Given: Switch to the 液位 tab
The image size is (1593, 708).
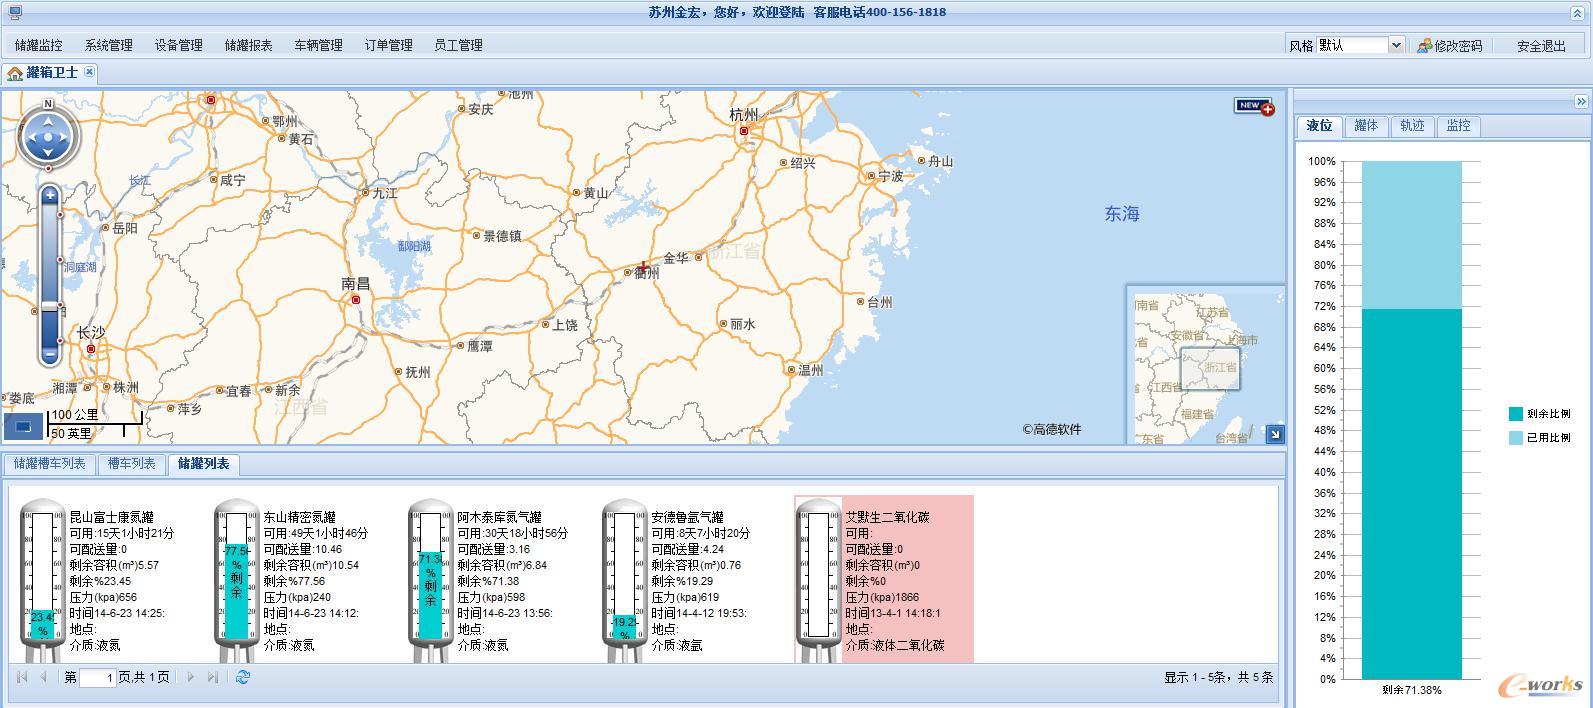Looking at the screenshot, I should 1319,126.
